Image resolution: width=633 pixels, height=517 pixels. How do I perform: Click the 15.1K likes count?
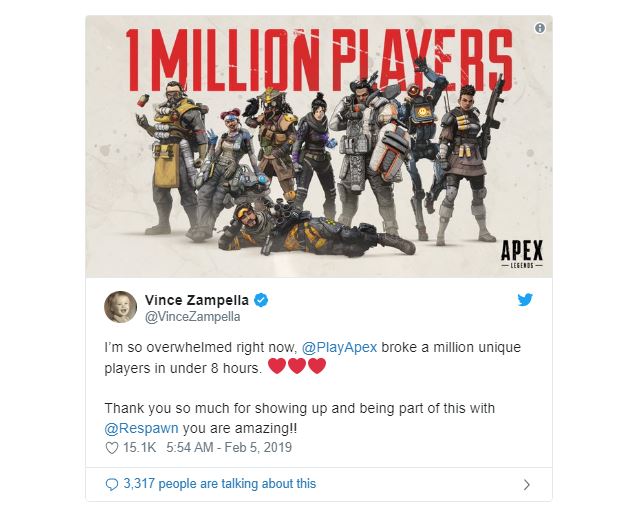tap(139, 448)
